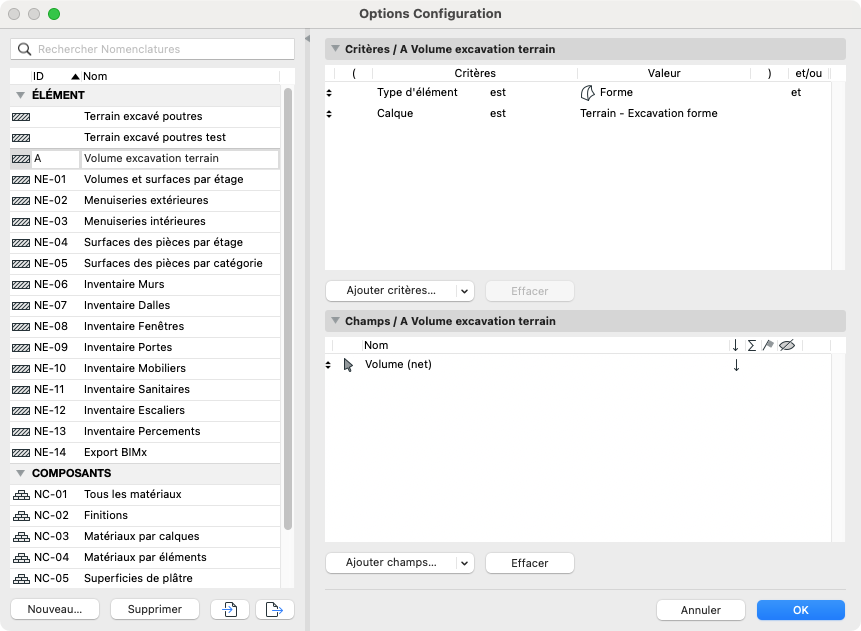Screen dimensions: 861x631
Task: Click the search magnifier icon
Action: pyautogui.click(x=24, y=49)
